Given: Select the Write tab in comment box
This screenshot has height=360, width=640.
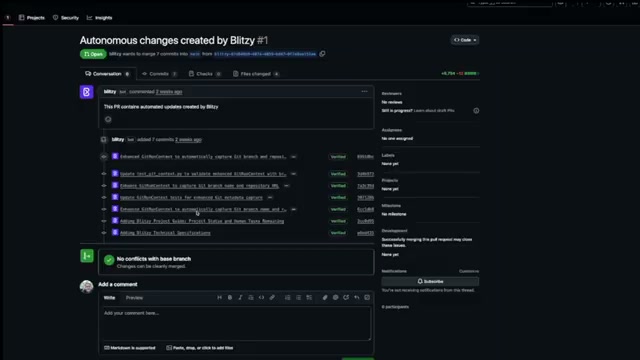Looking at the screenshot, I should coord(109,298).
